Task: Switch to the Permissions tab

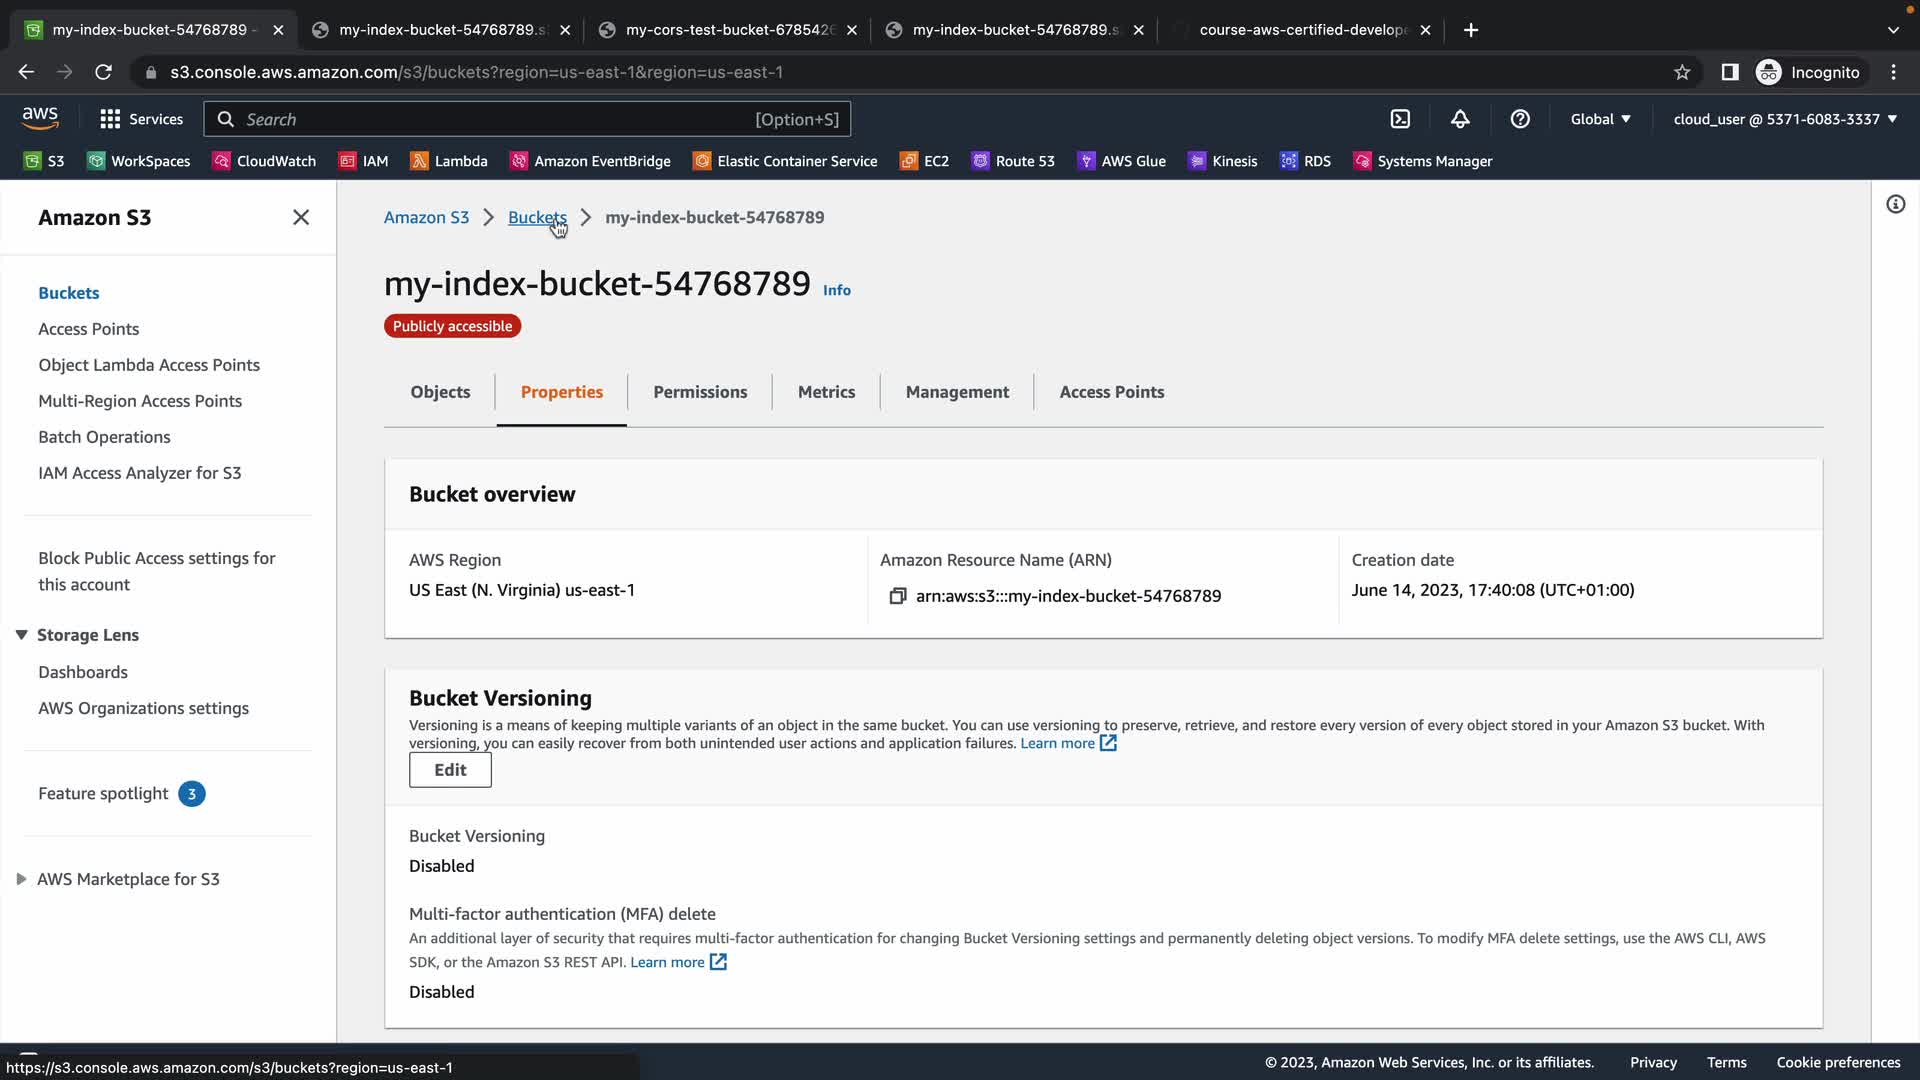Action: [700, 392]
